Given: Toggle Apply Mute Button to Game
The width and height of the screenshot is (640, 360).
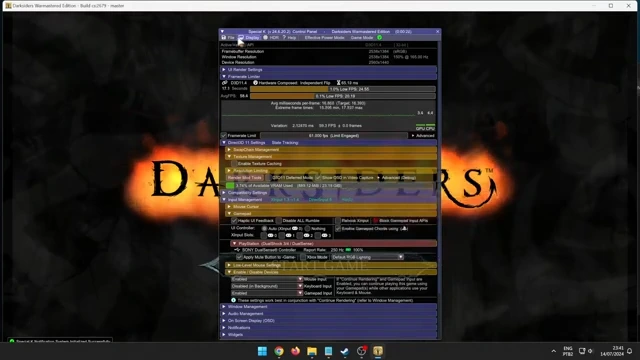Looking at the screenshot, I should tap(239, 258).
